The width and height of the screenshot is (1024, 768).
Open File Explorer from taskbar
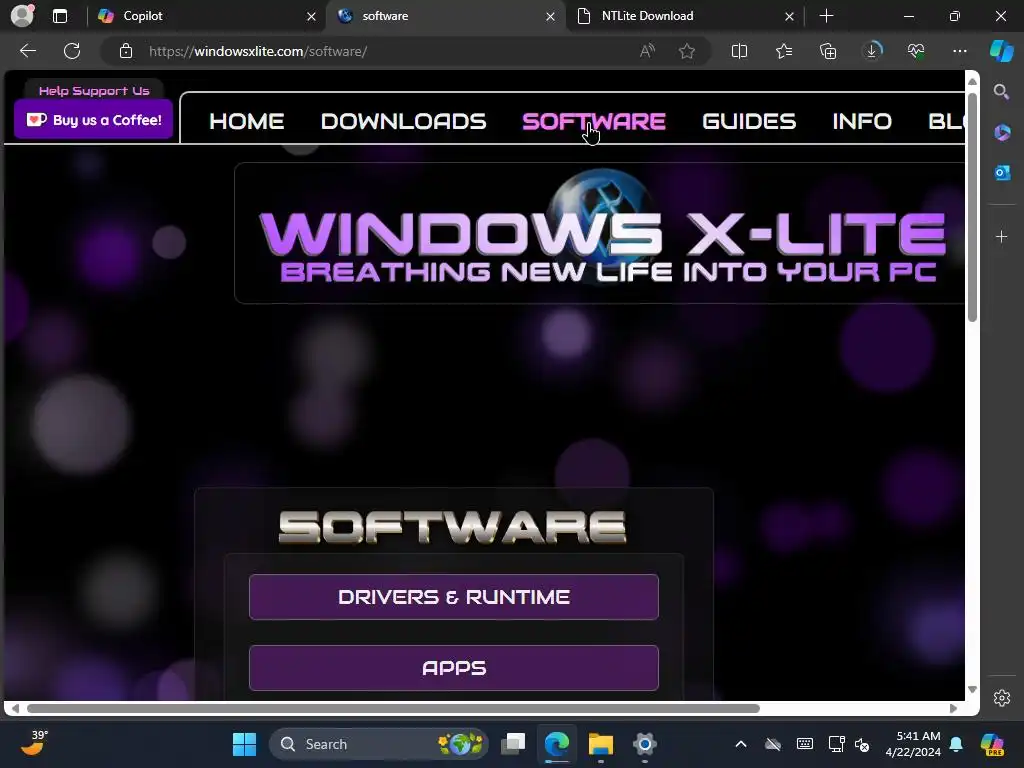[601, 744]
